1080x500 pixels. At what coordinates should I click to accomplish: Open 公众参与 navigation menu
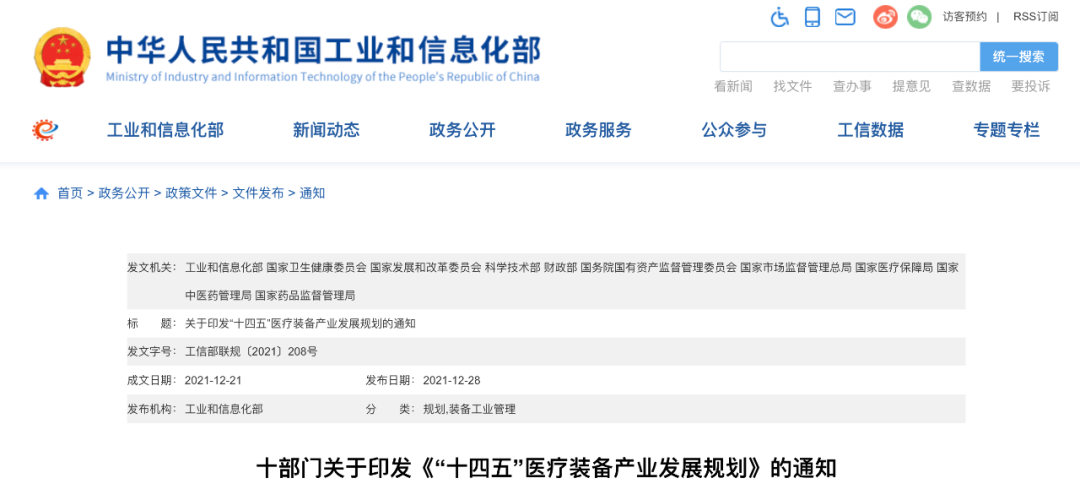tap(734, 129)
